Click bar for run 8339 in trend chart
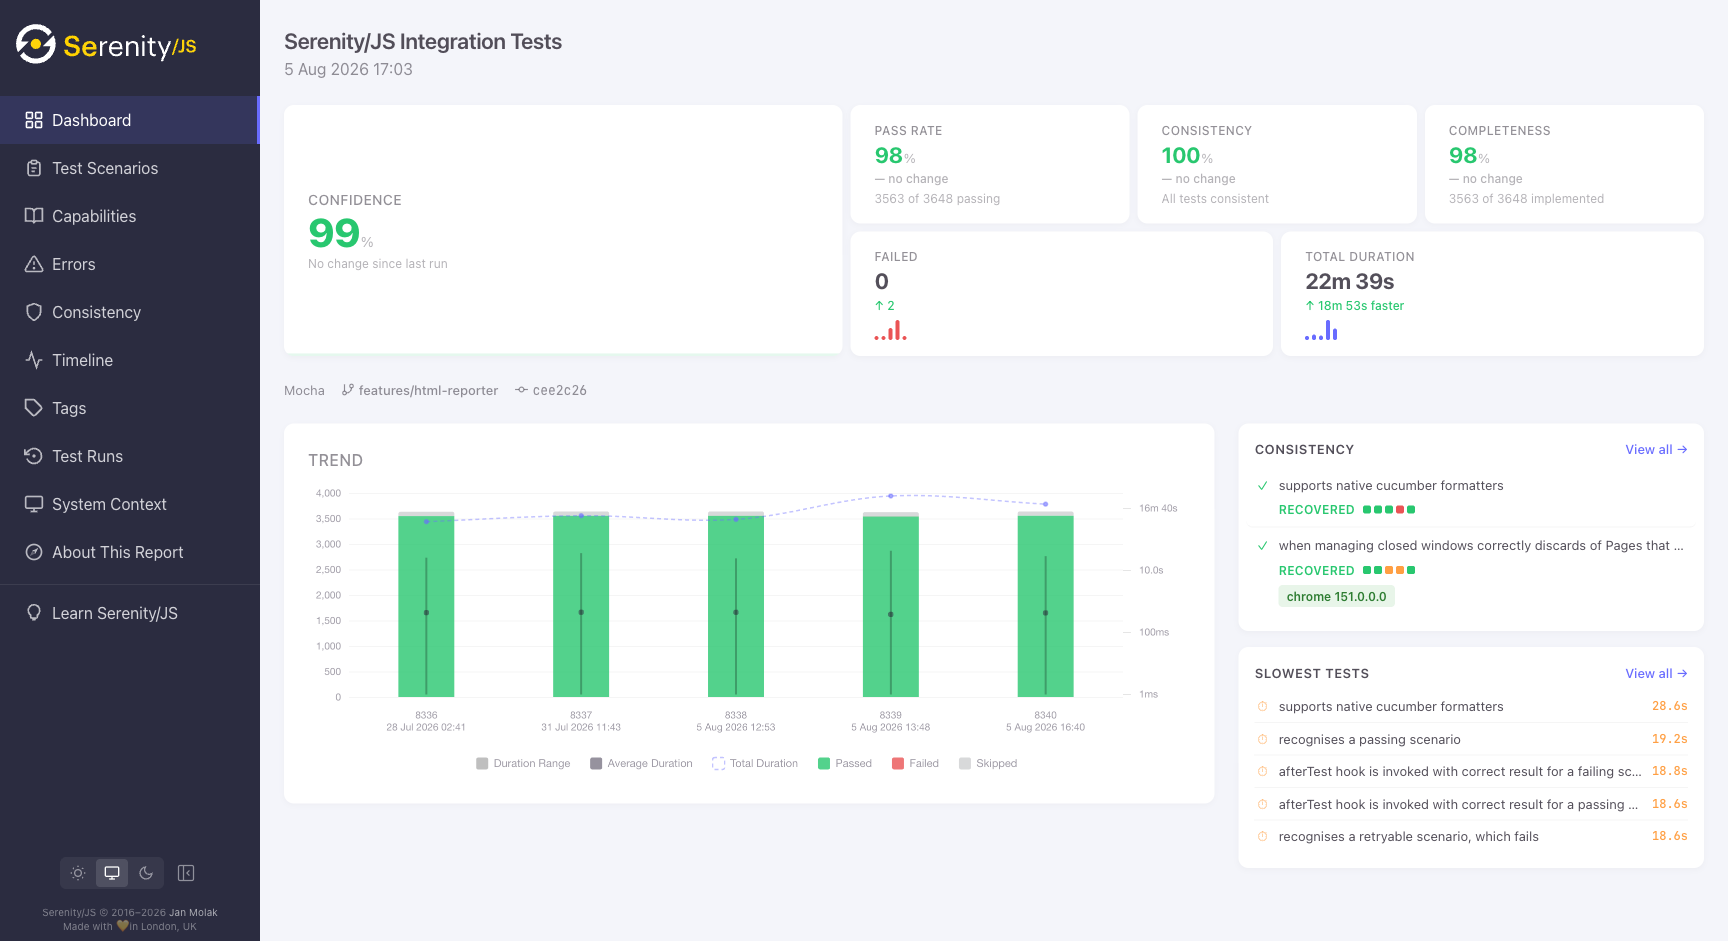The height and width of the screenshot is (941, 1728). click(x=891, y=604)
